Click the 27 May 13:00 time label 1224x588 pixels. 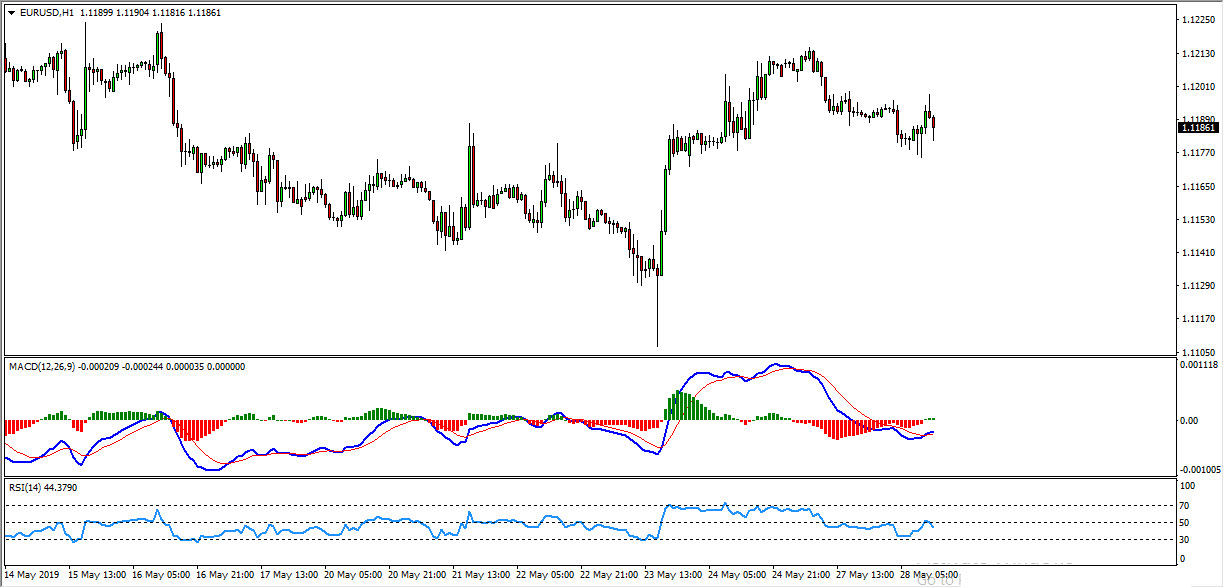[867, 575]
